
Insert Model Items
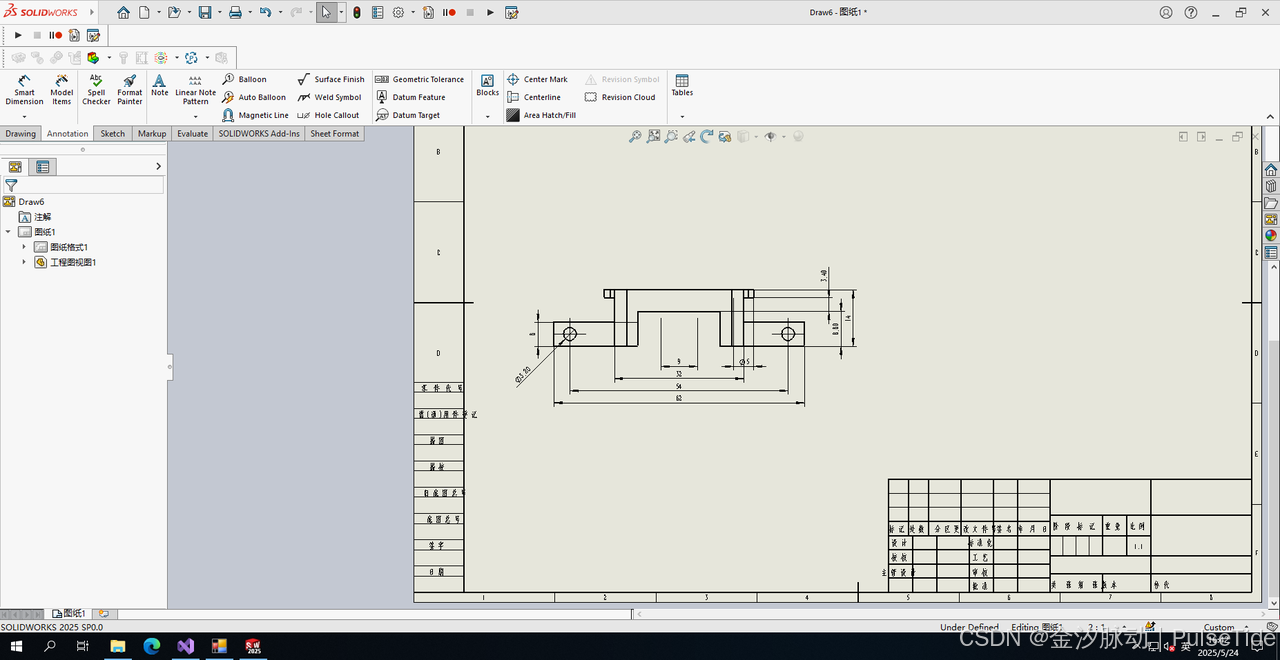click(62, 89)
